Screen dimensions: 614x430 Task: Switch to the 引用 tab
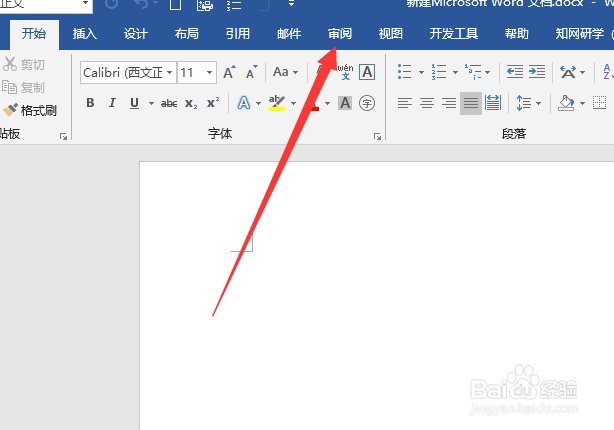(x=238, y=34)
